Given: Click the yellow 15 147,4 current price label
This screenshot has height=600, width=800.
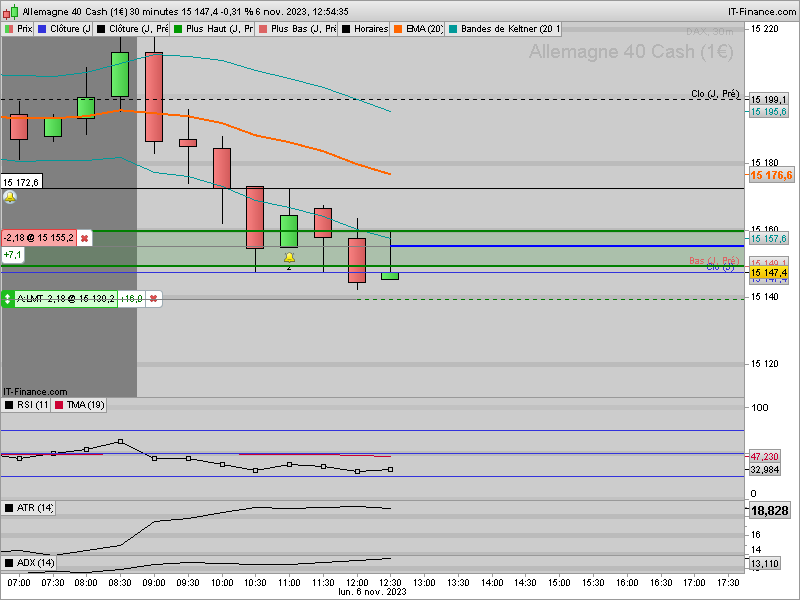Looking at the screenshot, I should (768, 273).
